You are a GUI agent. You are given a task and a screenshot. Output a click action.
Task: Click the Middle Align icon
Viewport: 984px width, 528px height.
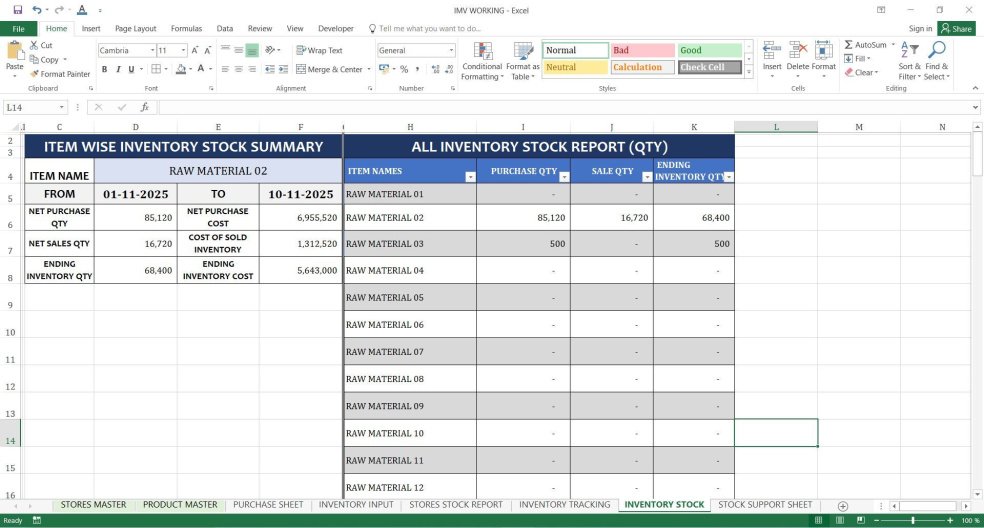coord(238,50)
